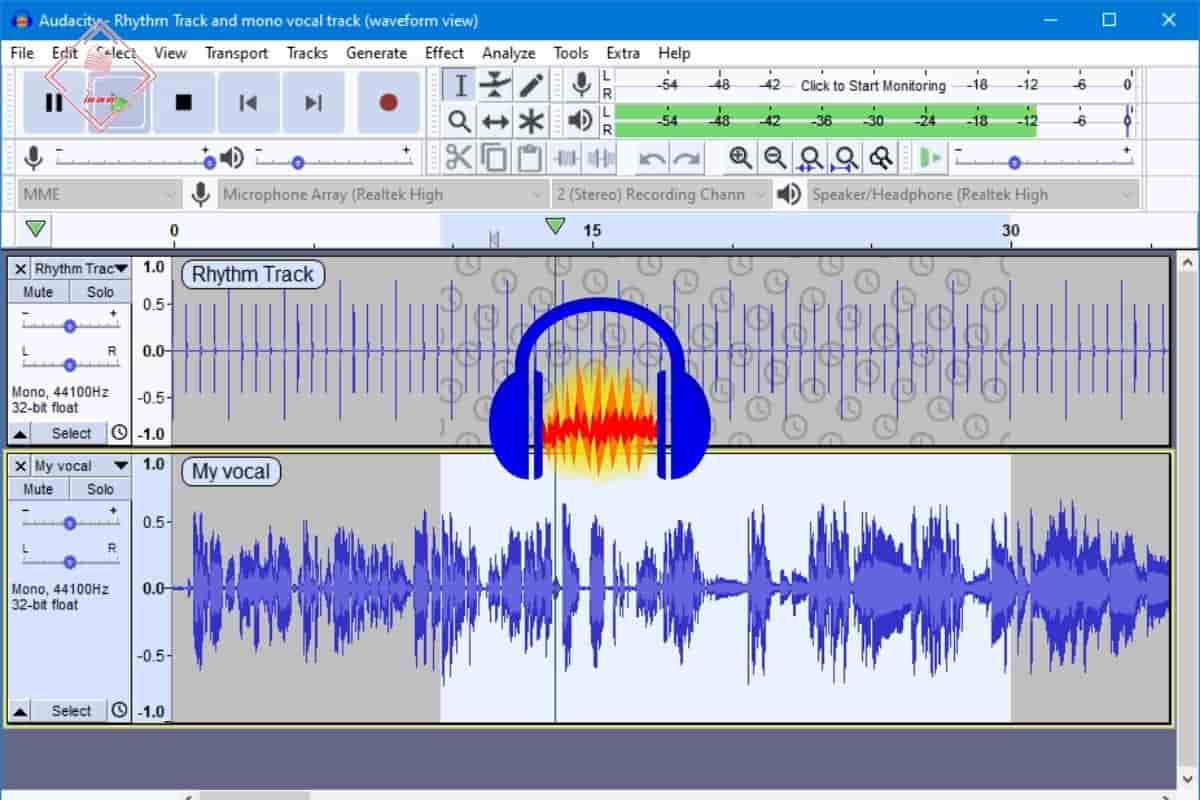Activate the Multi-Tool

[531, 120]
